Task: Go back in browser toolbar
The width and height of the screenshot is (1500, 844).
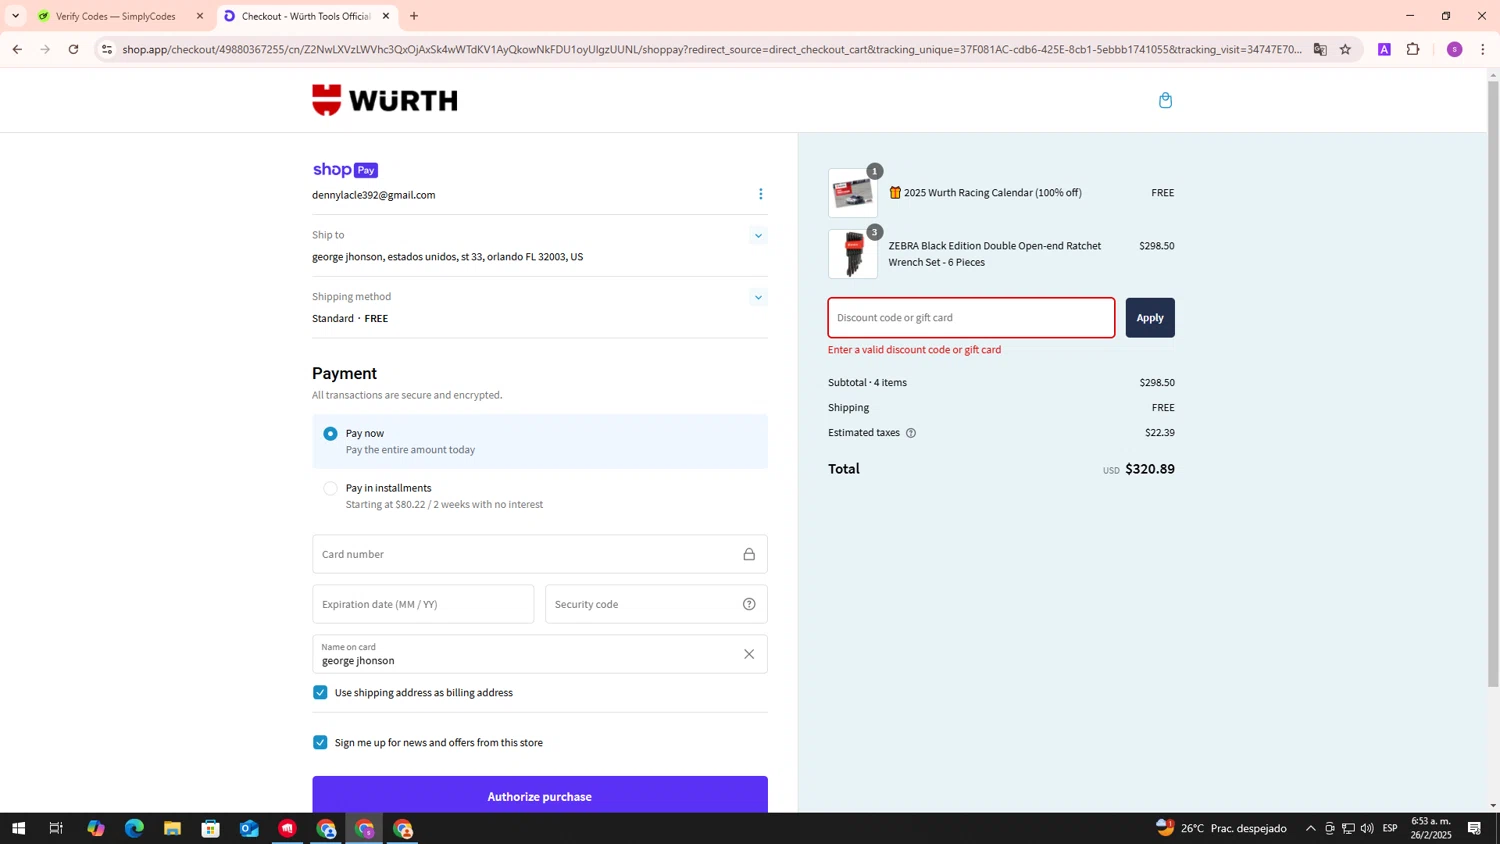Action: pos(17,49)
